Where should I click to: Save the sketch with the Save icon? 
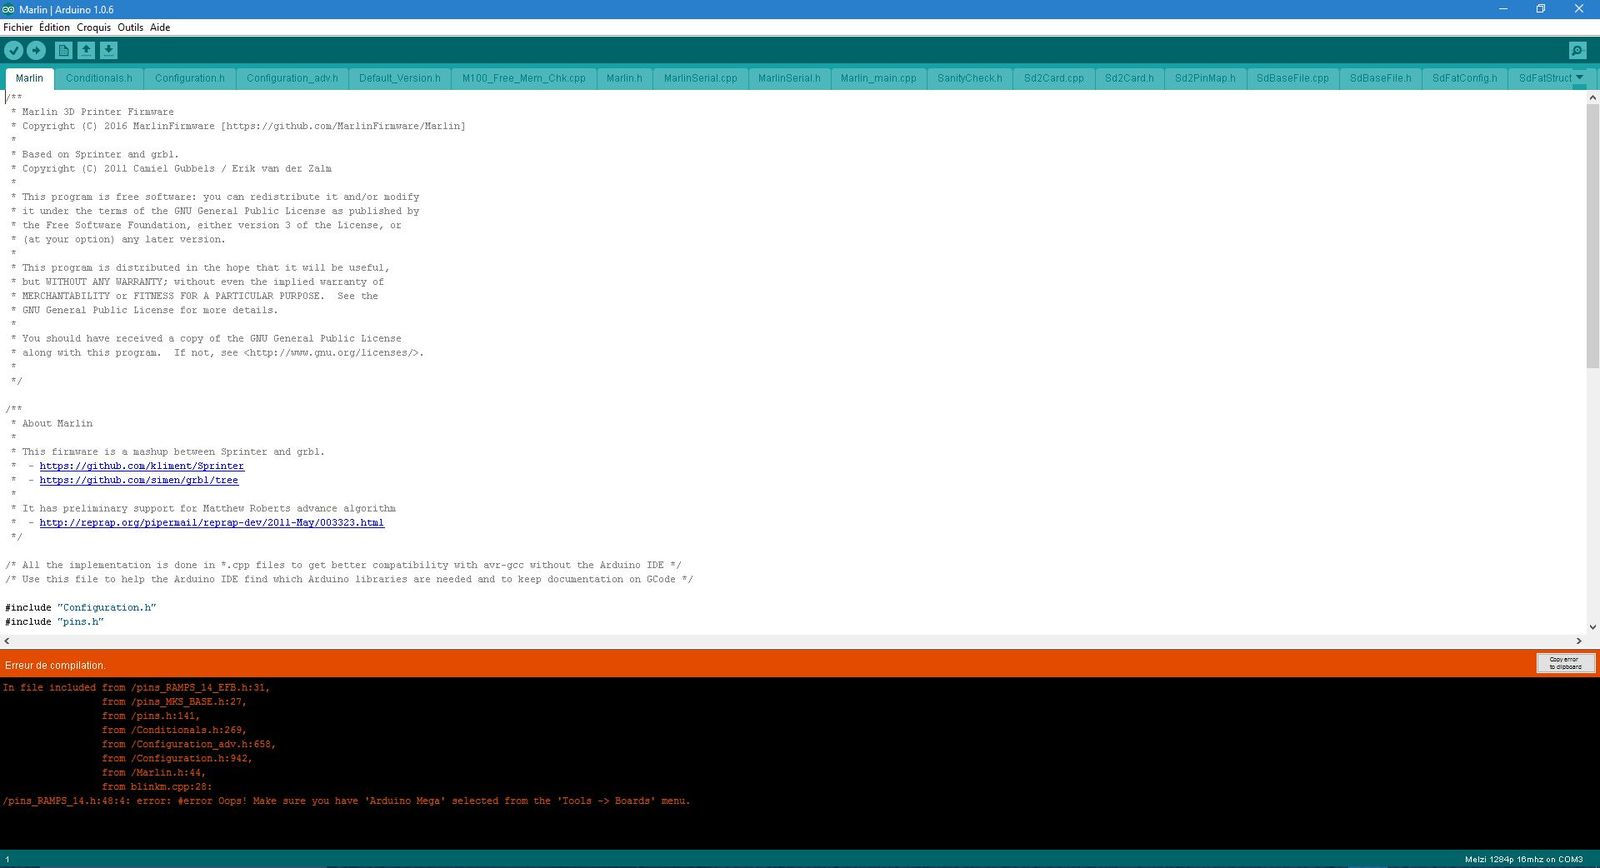[109, 50]
